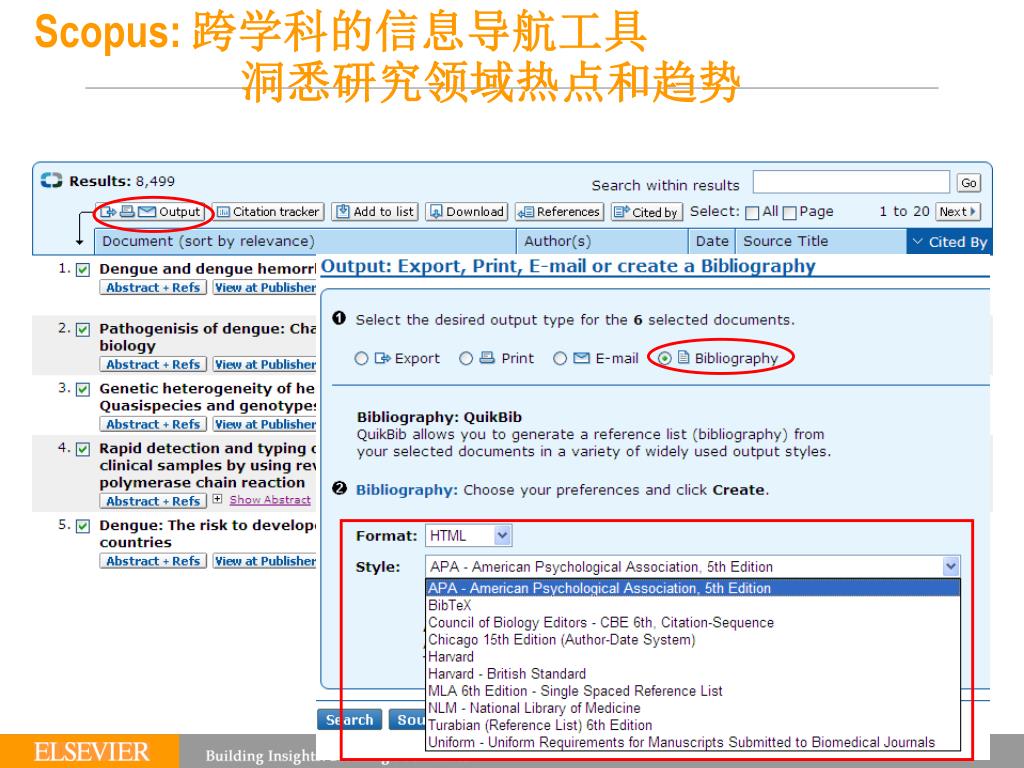This screenshot has height=768, width=1024.
Task: Uncheck result 1 Dengue and dengue hemorrhagic
Action: coord(83,270)
